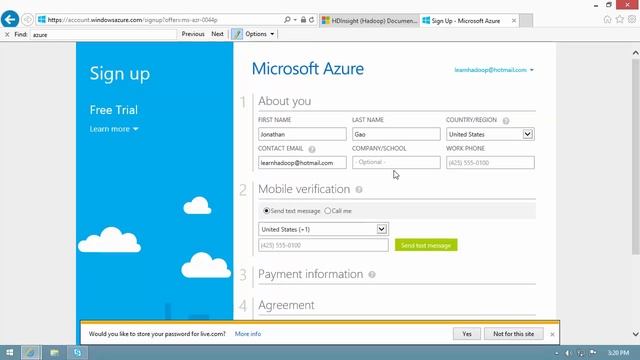This screenshot has height=360, width=640.
Task: Click the Country/Region help question icon
Action: (506, 120)
